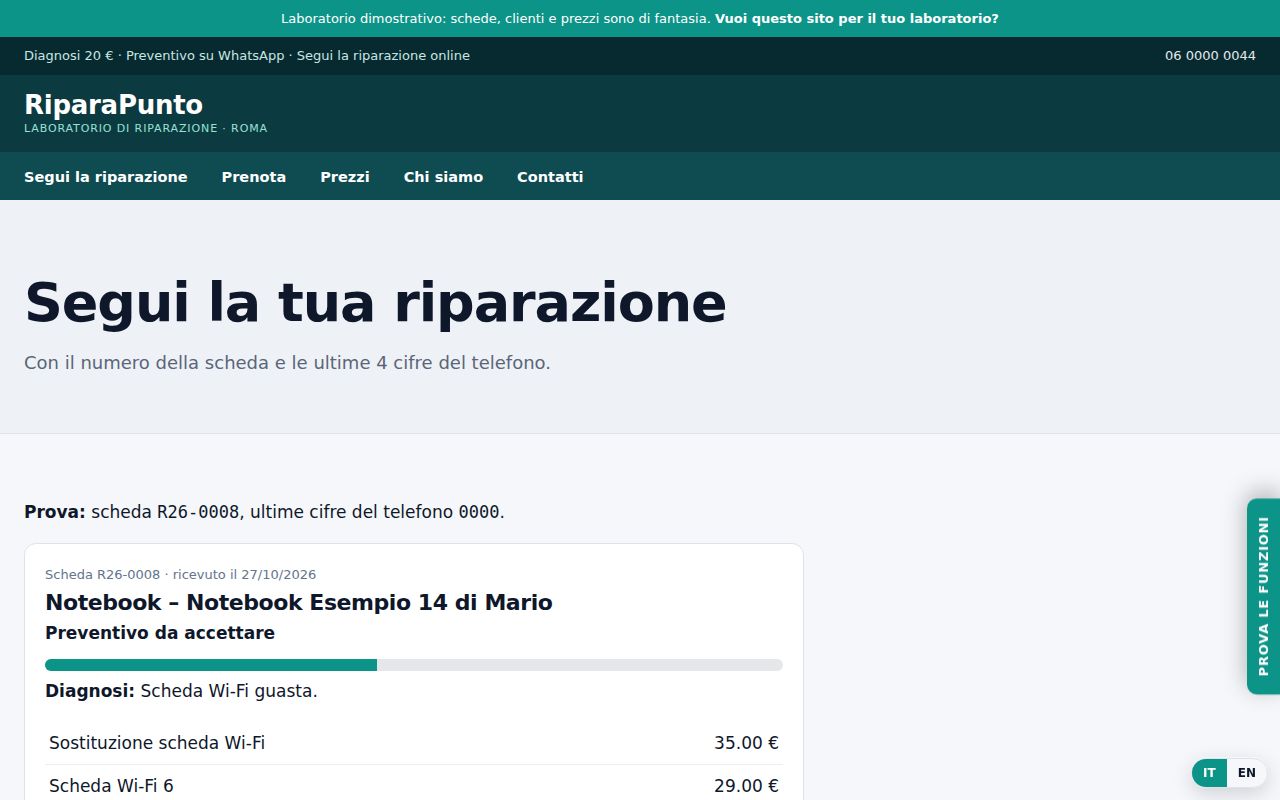Screen dimensions: 1280x800
Task: Select the 'Segui la tua riparazione' heading
Action: point(375,303)
